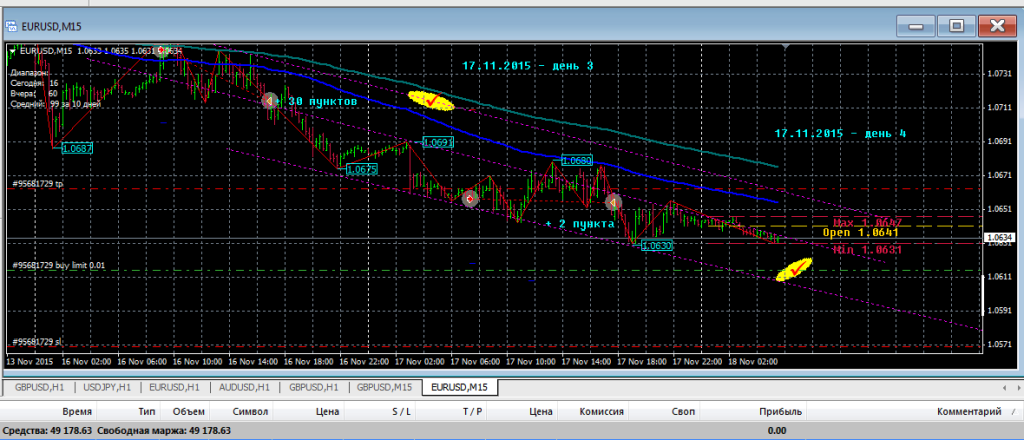Select the active EURUSD,M15 chart tab
Viewport: 1024px width, 440px height.
459,387
